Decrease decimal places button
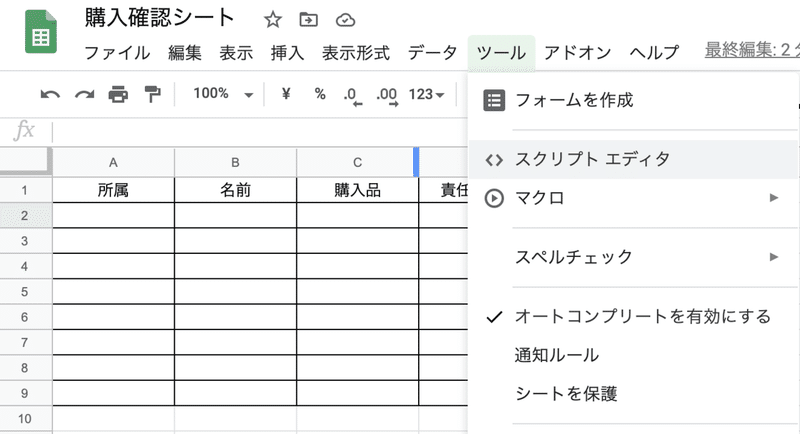The height and width of the screenshot is (434, 800). coord(353,95)
